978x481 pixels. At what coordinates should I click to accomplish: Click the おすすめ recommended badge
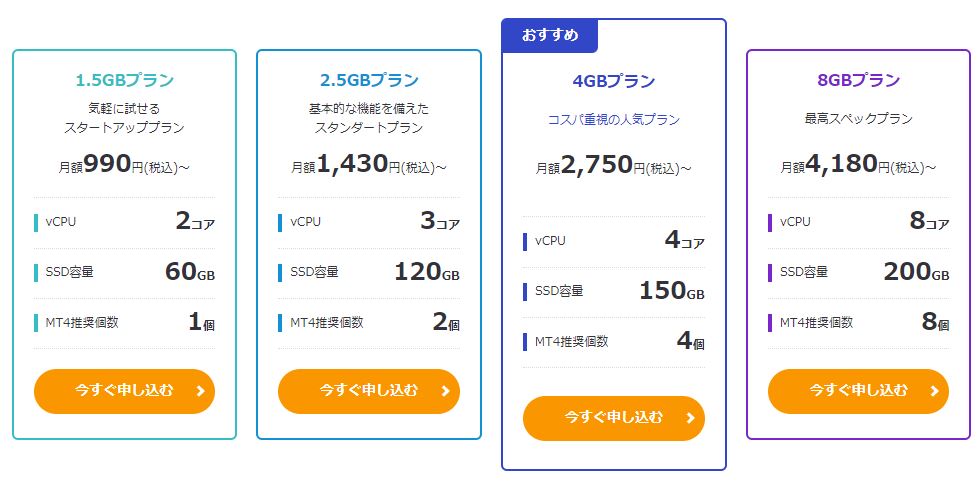(549, 36)
